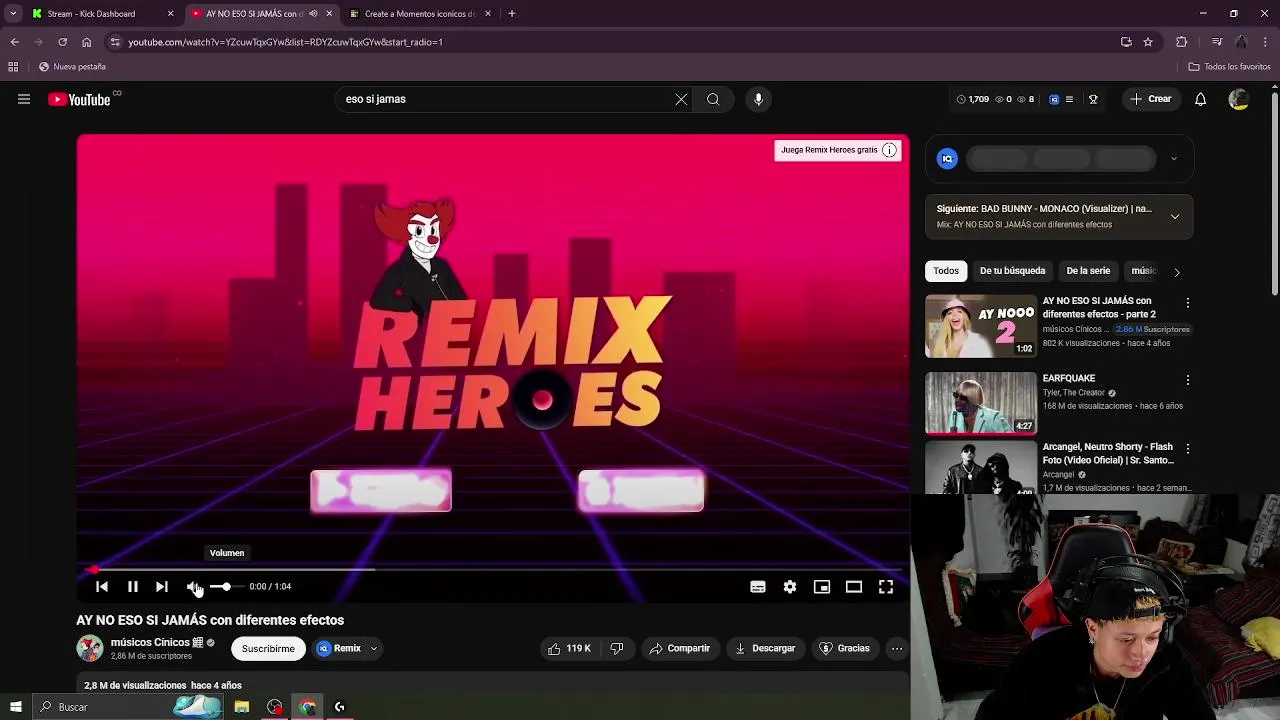This screenshot has height=720, width=1280.
Task: Open more actions three-dot menu
Action: pyautogui.click(x=897, y=649)
